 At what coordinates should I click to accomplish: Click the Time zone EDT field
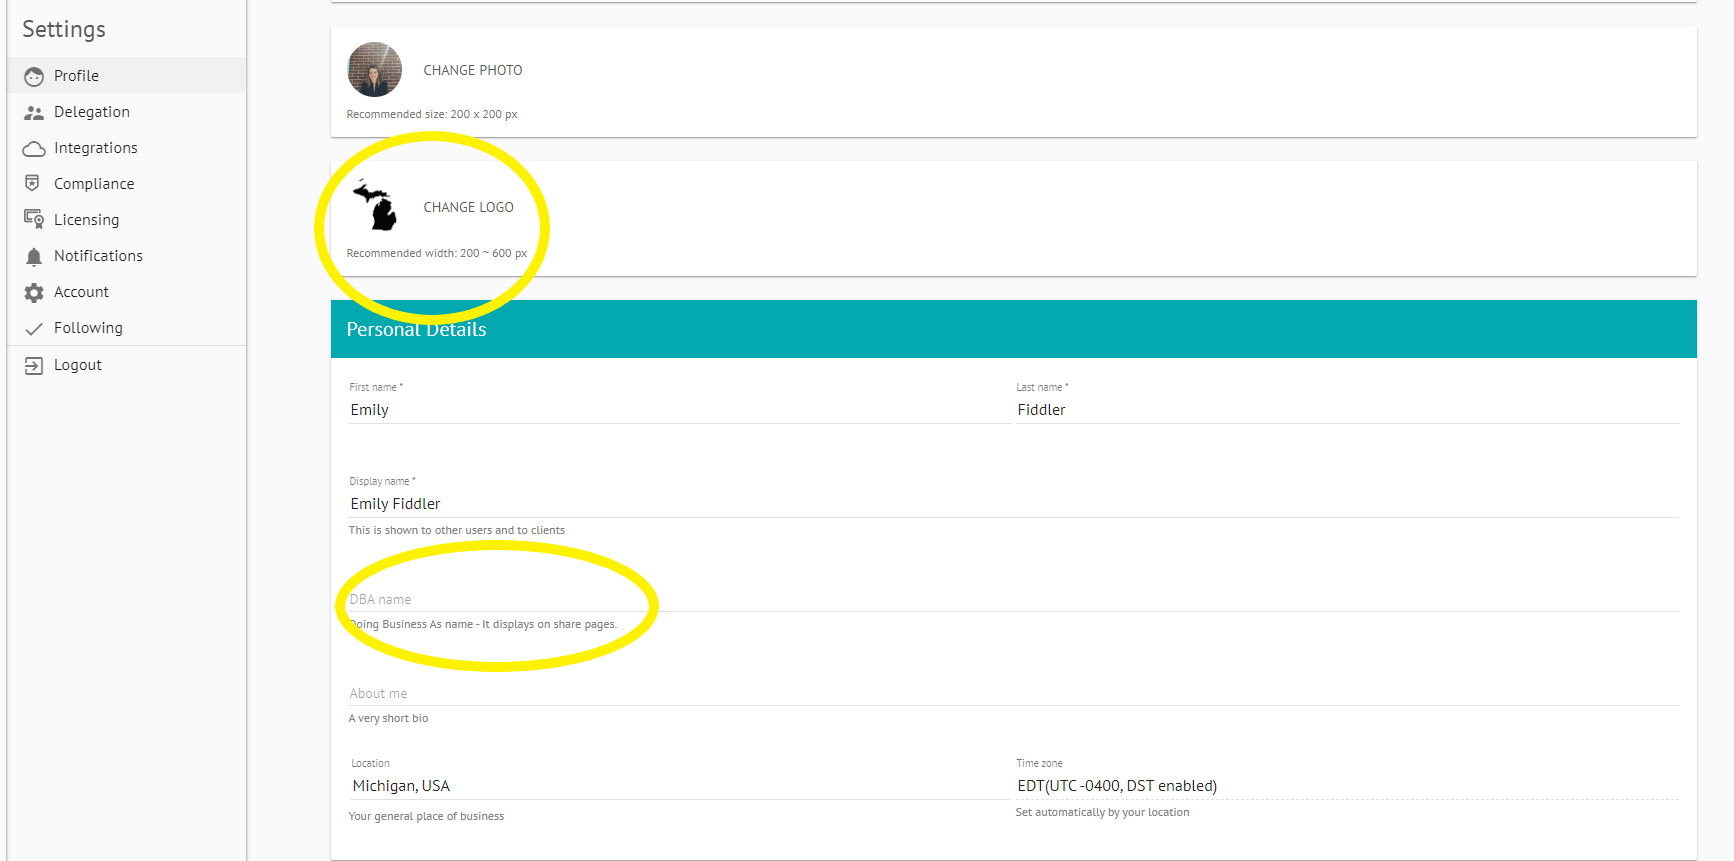pos(1346,786)
